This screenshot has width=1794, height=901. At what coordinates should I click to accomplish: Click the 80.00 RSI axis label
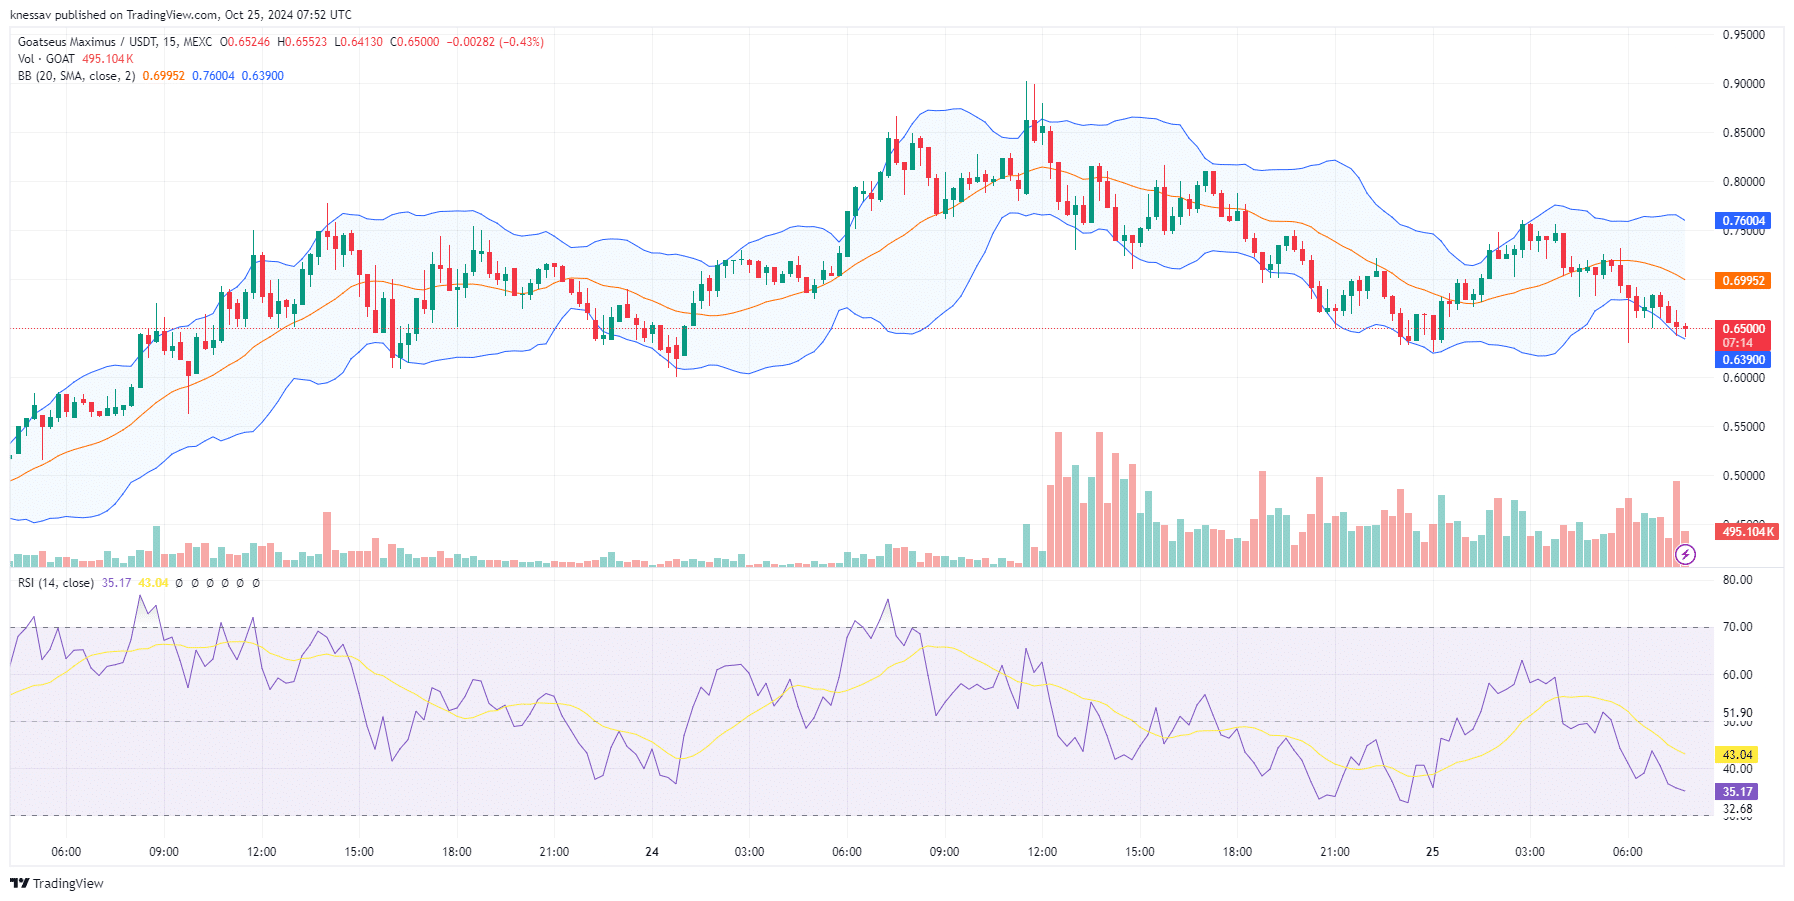click(x=1737, y=580)
